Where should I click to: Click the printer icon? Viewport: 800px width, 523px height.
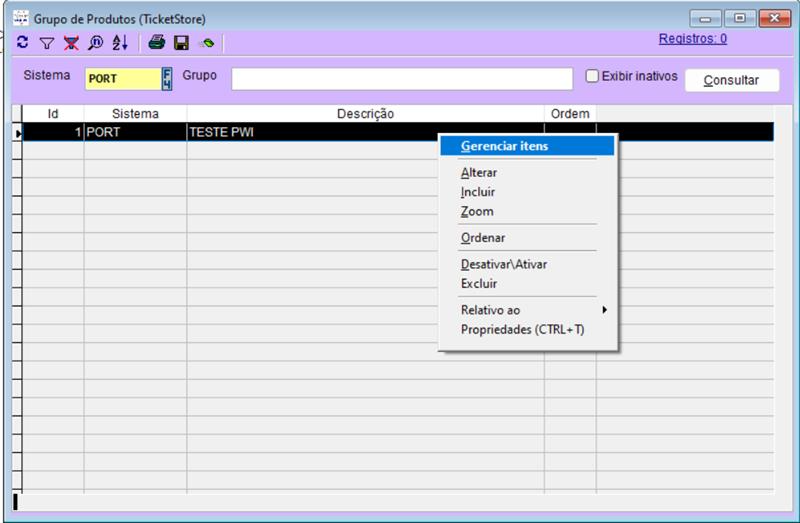(x=157, y=43)
